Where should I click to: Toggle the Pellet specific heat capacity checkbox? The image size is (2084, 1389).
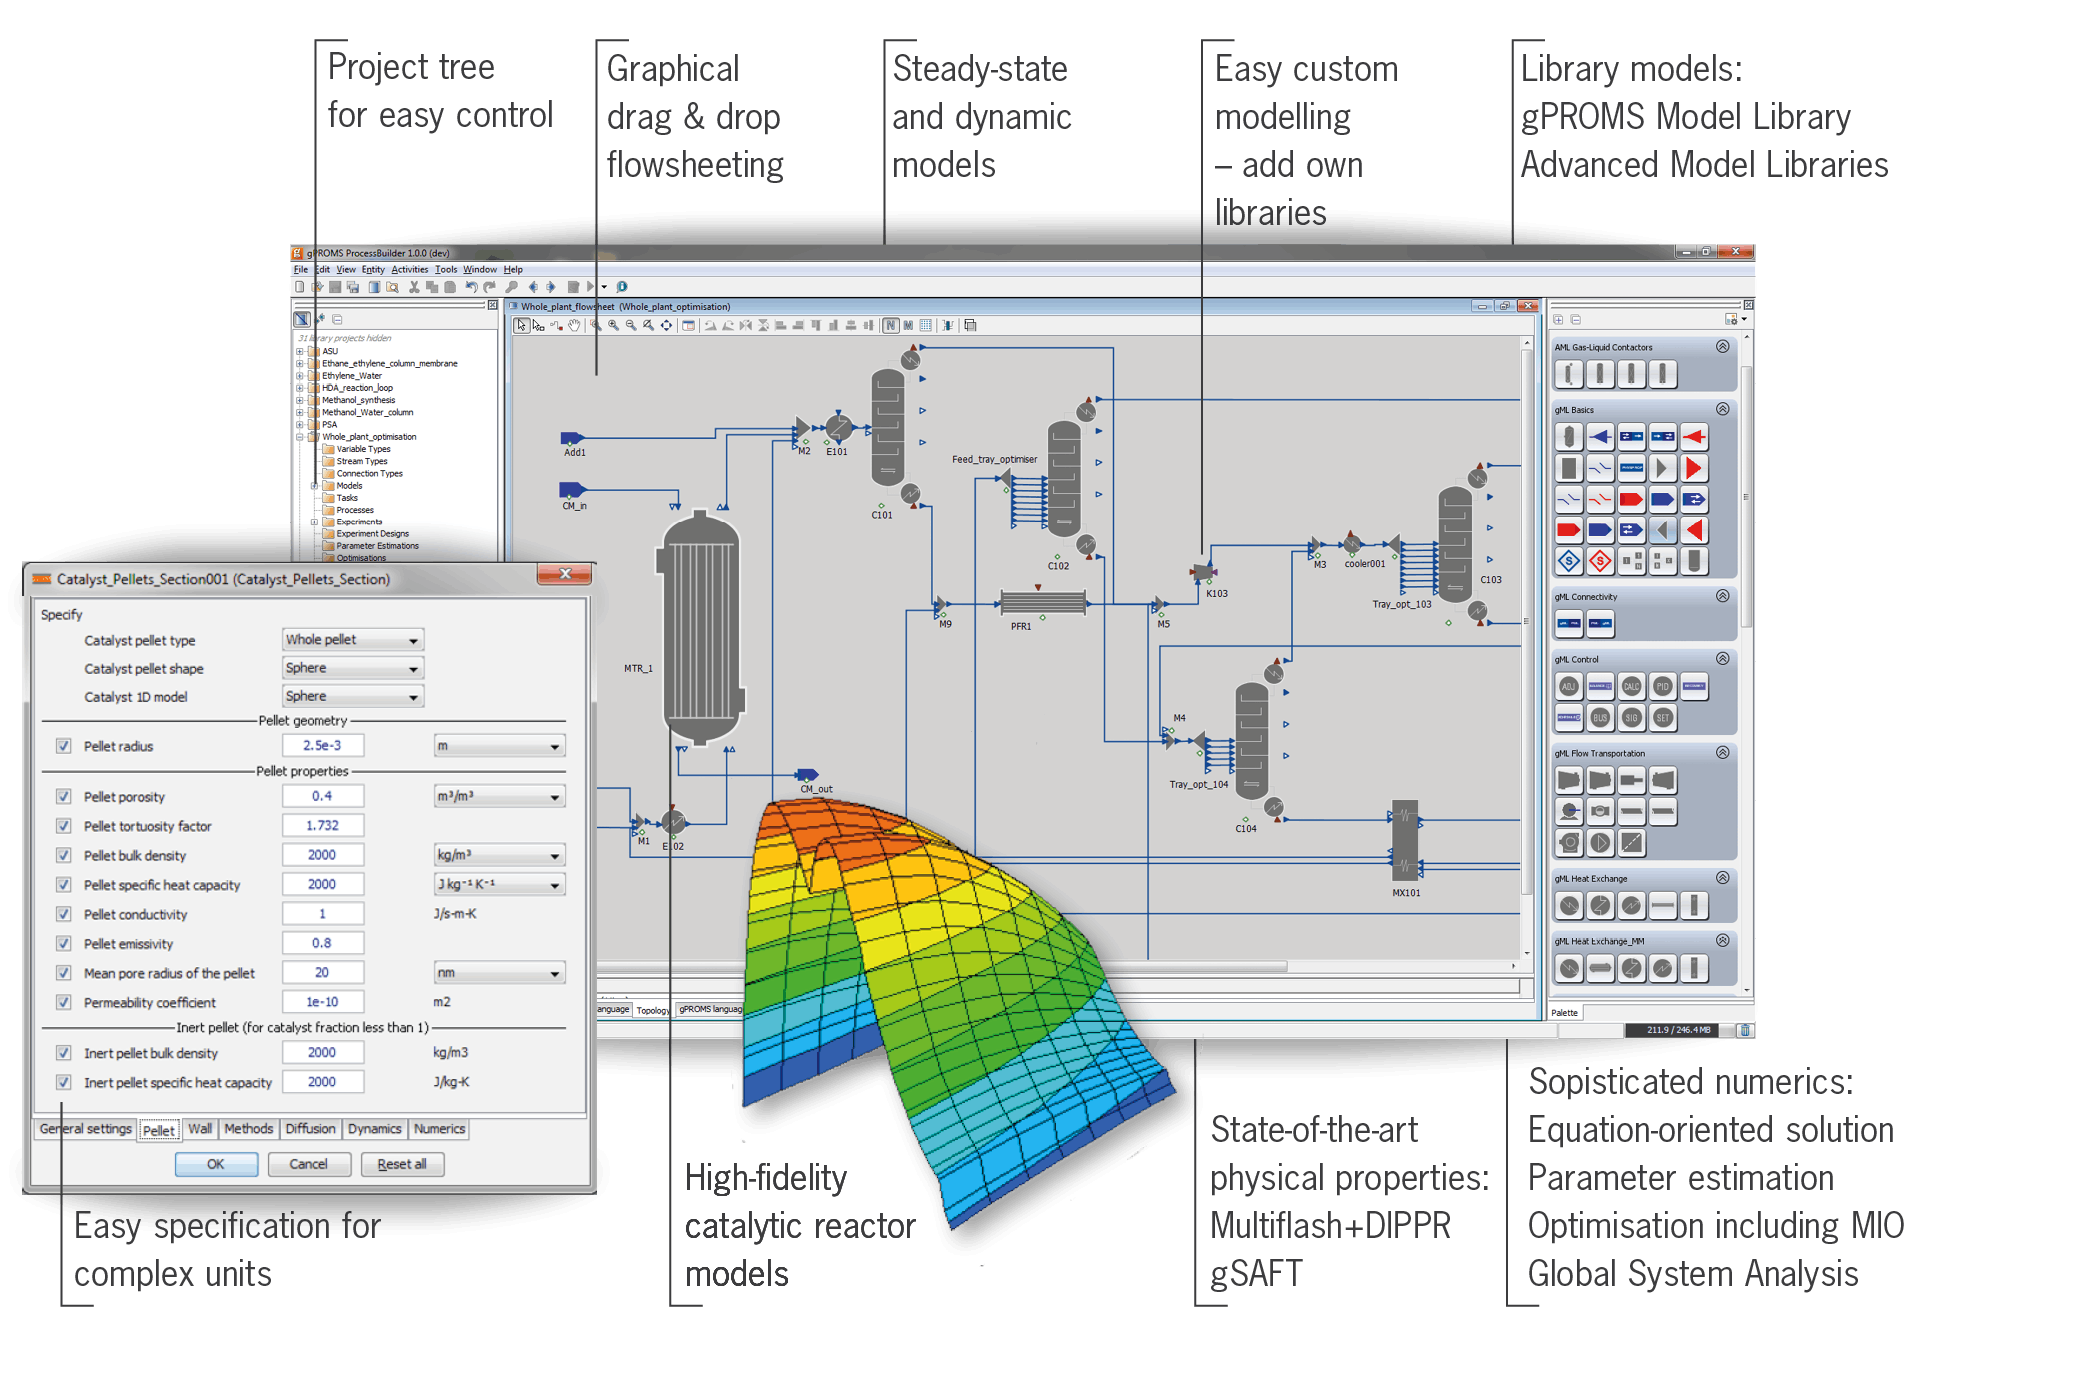(64, 885)
